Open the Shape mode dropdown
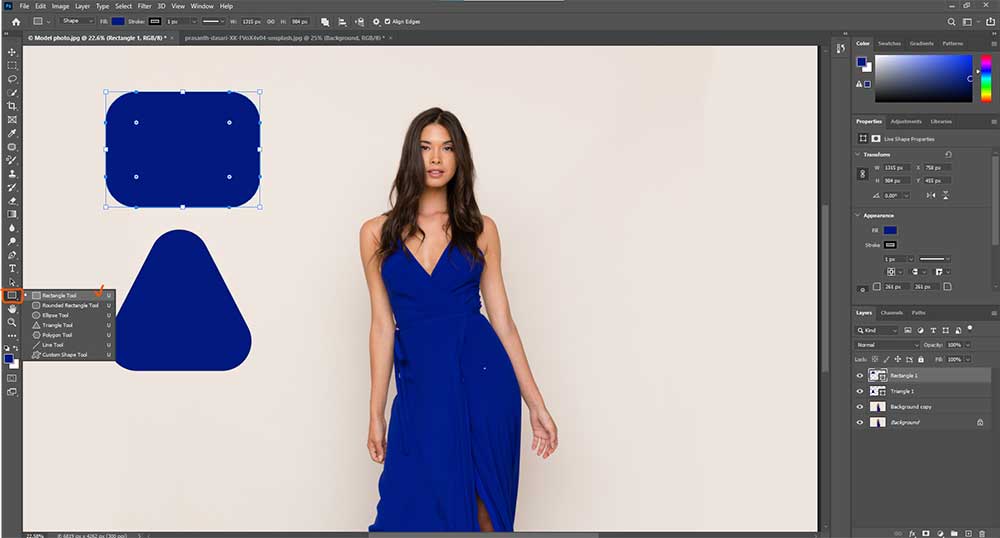Image resolution: width=1000 pixels, height=538 pixels. coord(76,21)
